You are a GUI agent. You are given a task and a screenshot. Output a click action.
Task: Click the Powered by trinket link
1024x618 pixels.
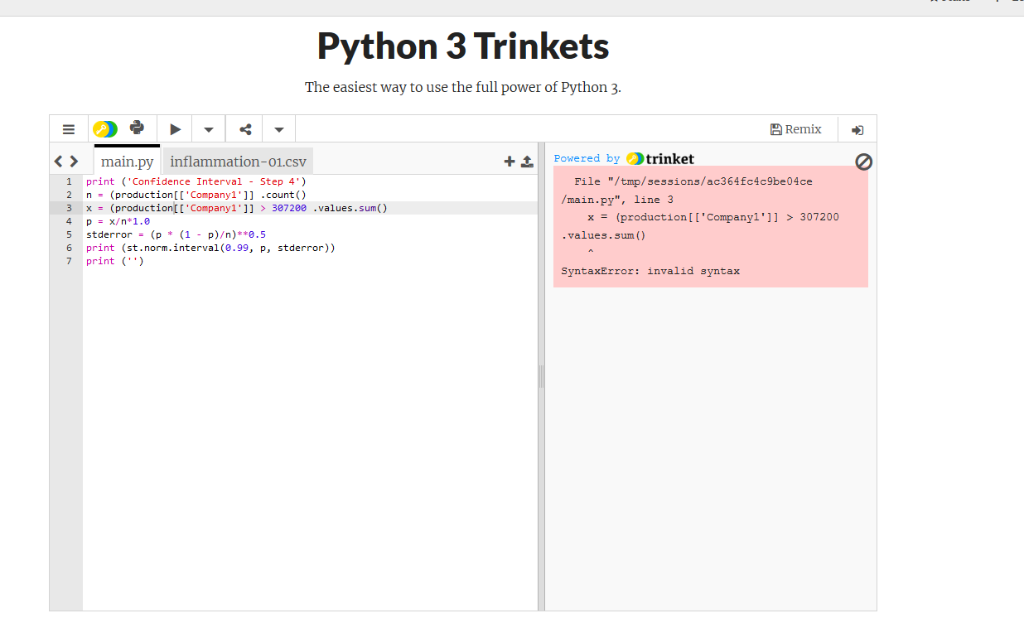(624, 159)
